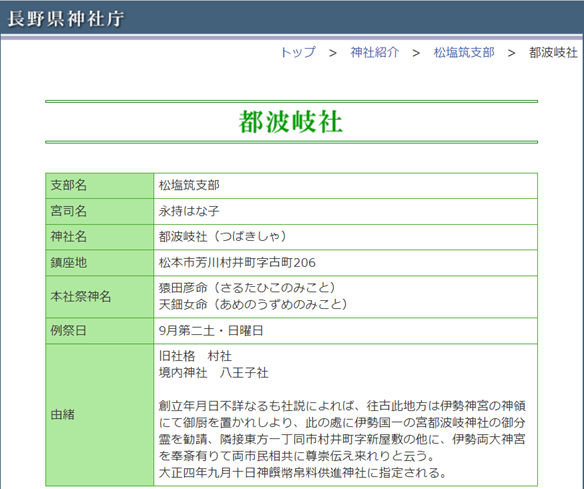Open the トップ breadcrumb link

pos(298,53)
